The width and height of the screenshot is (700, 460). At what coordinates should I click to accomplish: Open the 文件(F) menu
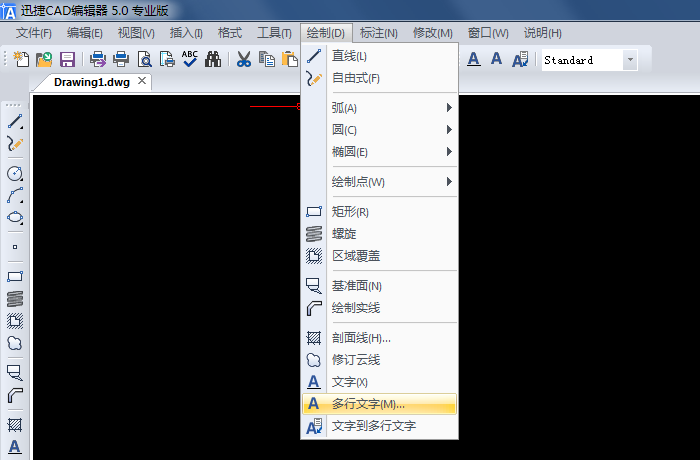34,33
